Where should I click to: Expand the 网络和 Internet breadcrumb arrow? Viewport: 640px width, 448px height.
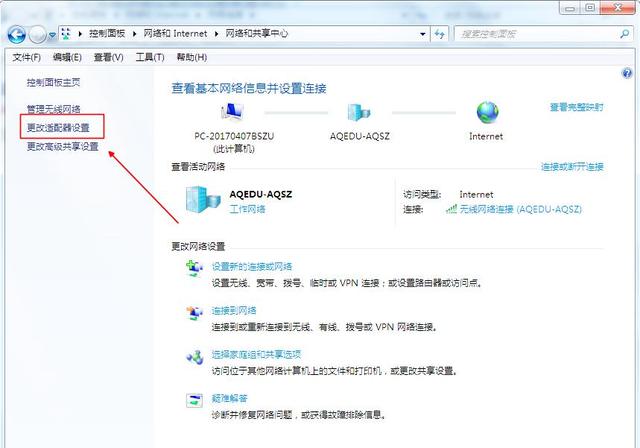tap(216, 34)
